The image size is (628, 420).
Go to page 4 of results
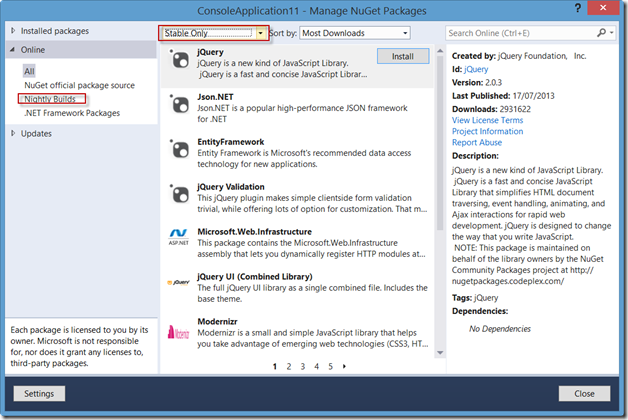316,366
